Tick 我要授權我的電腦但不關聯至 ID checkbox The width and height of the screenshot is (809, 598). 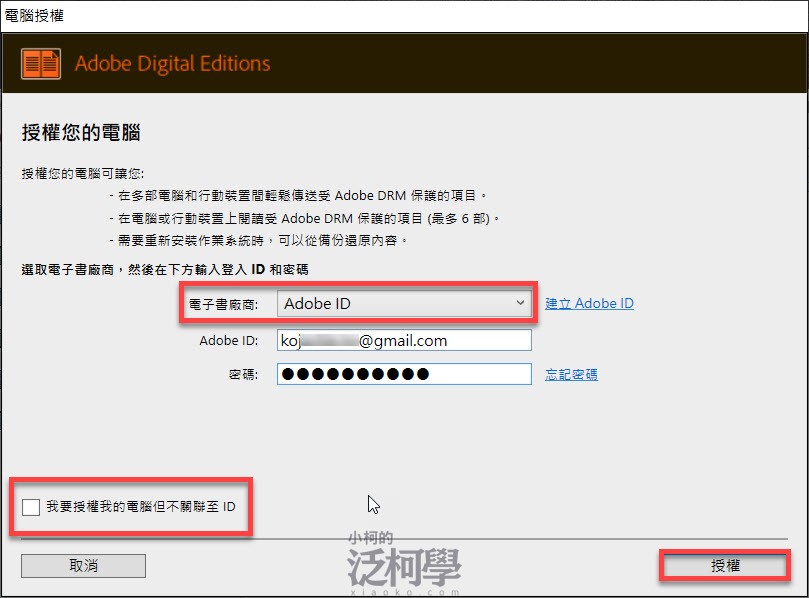[x=31, y=507]
